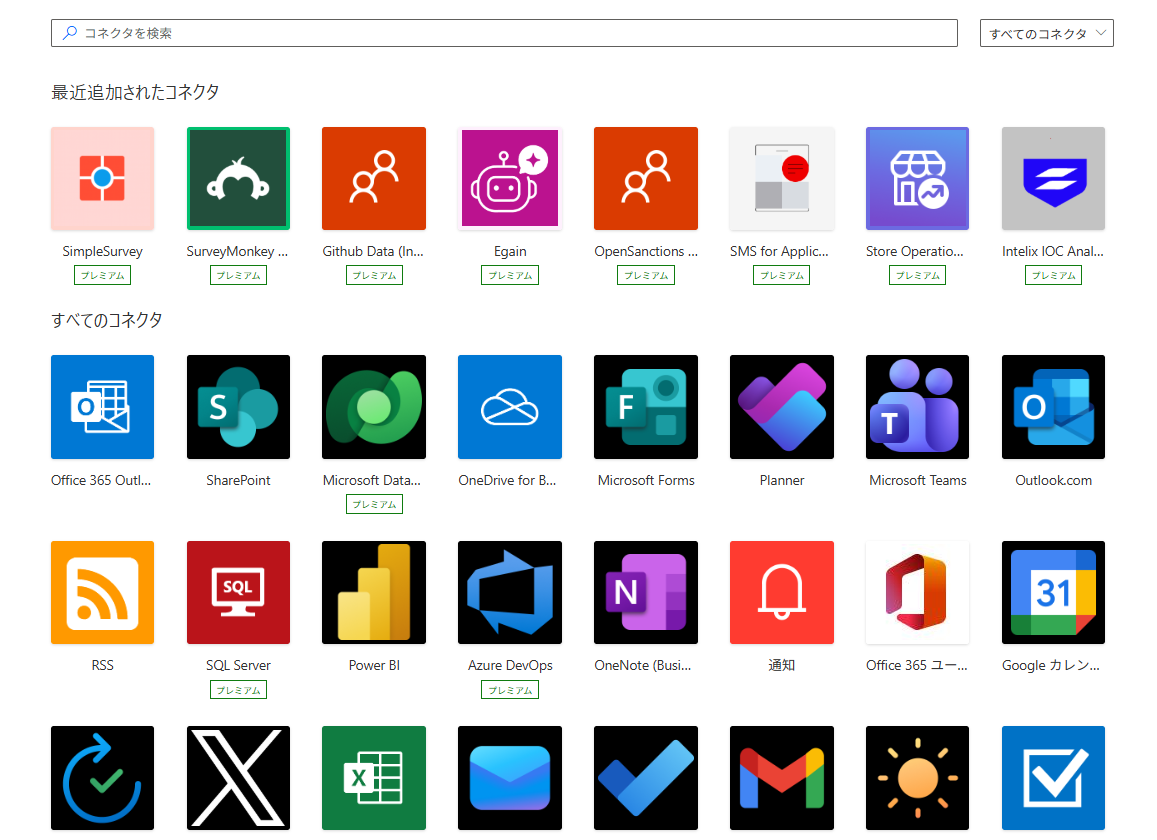Click the 通知 name label
1157x840 pixels.
[x=782, y=665]
